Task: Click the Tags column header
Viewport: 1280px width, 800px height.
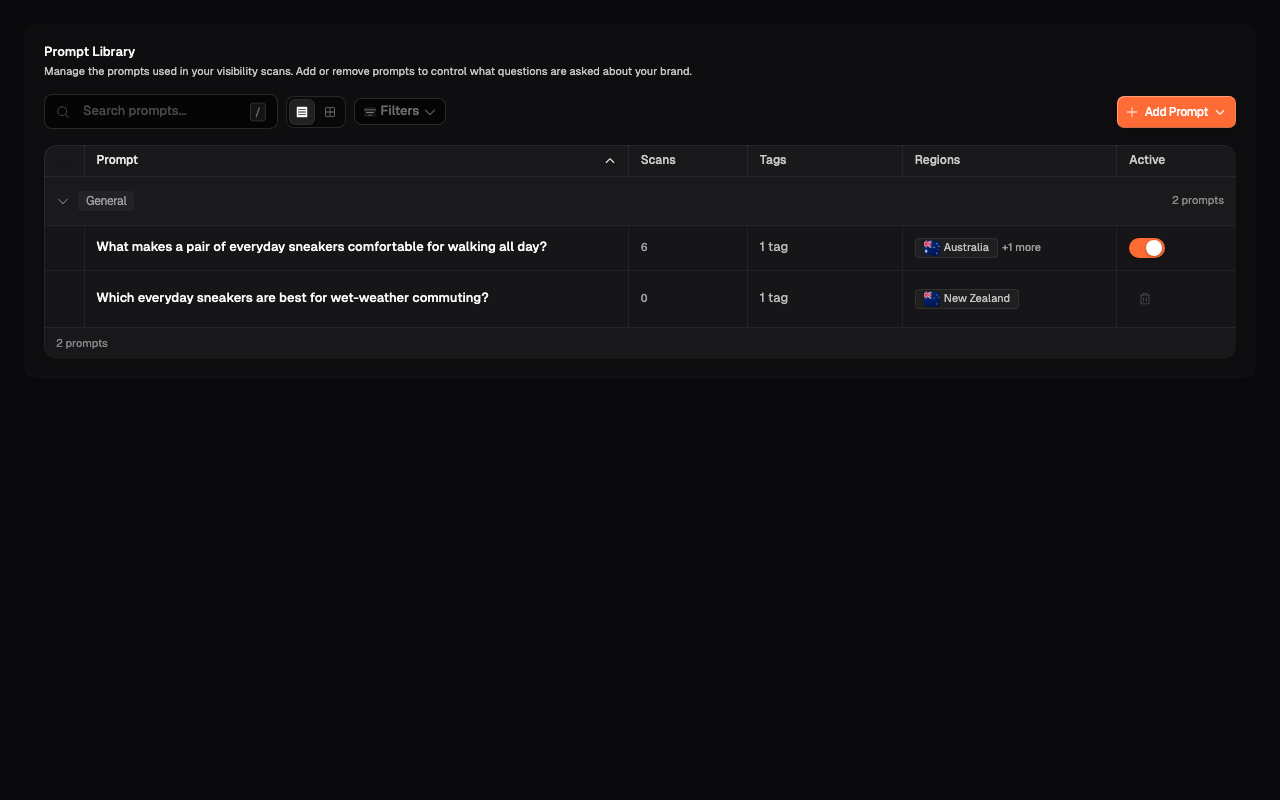Action: pos(825,160)
